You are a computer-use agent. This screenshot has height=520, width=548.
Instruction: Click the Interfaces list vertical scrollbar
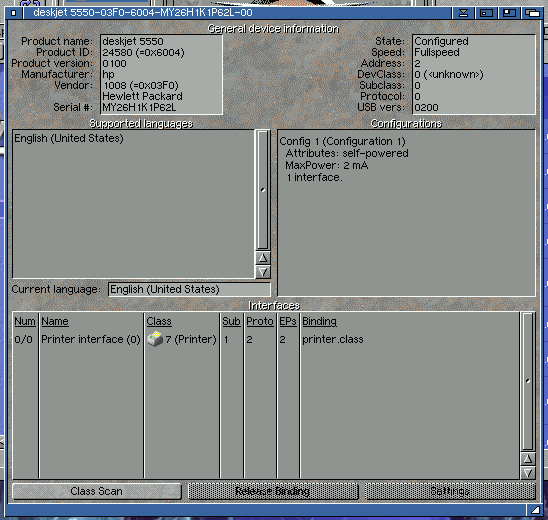pos(528,381)
